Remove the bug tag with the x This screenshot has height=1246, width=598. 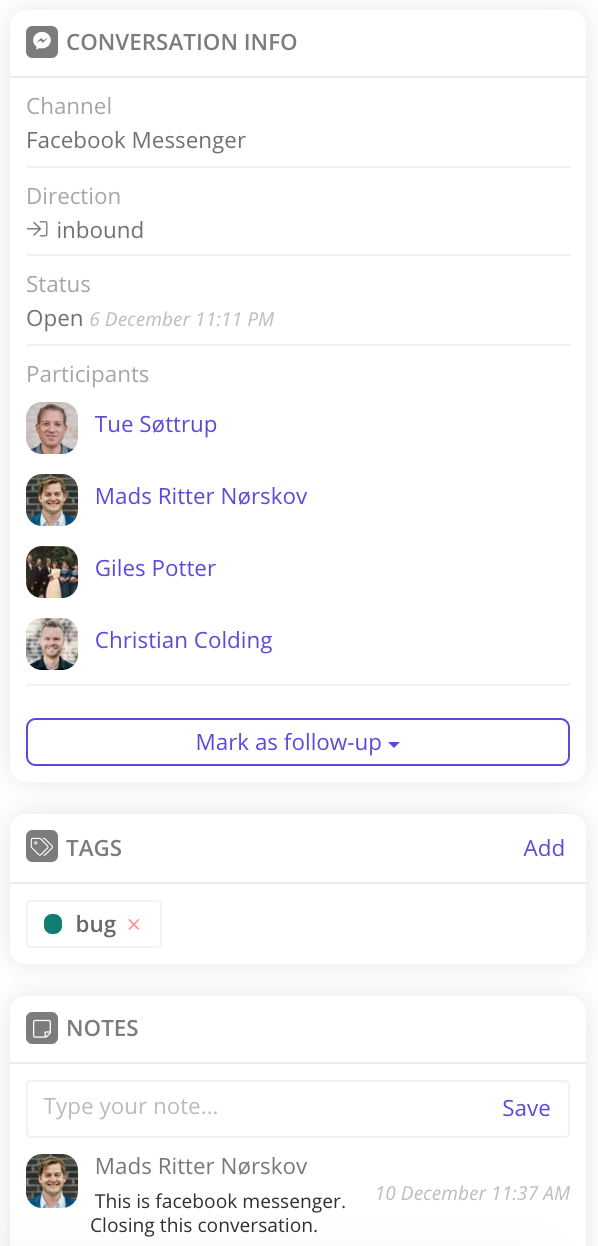coord(134,925)
